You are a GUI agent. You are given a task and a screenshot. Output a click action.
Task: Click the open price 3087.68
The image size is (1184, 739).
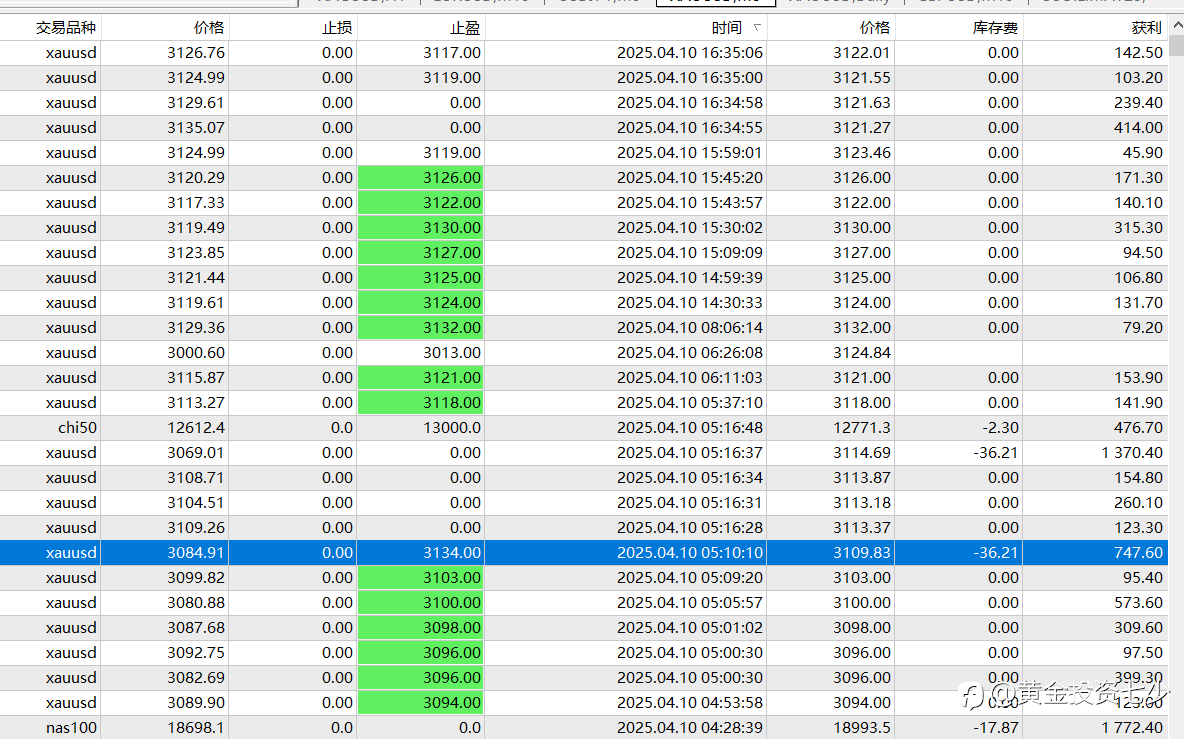coord(196,627)
